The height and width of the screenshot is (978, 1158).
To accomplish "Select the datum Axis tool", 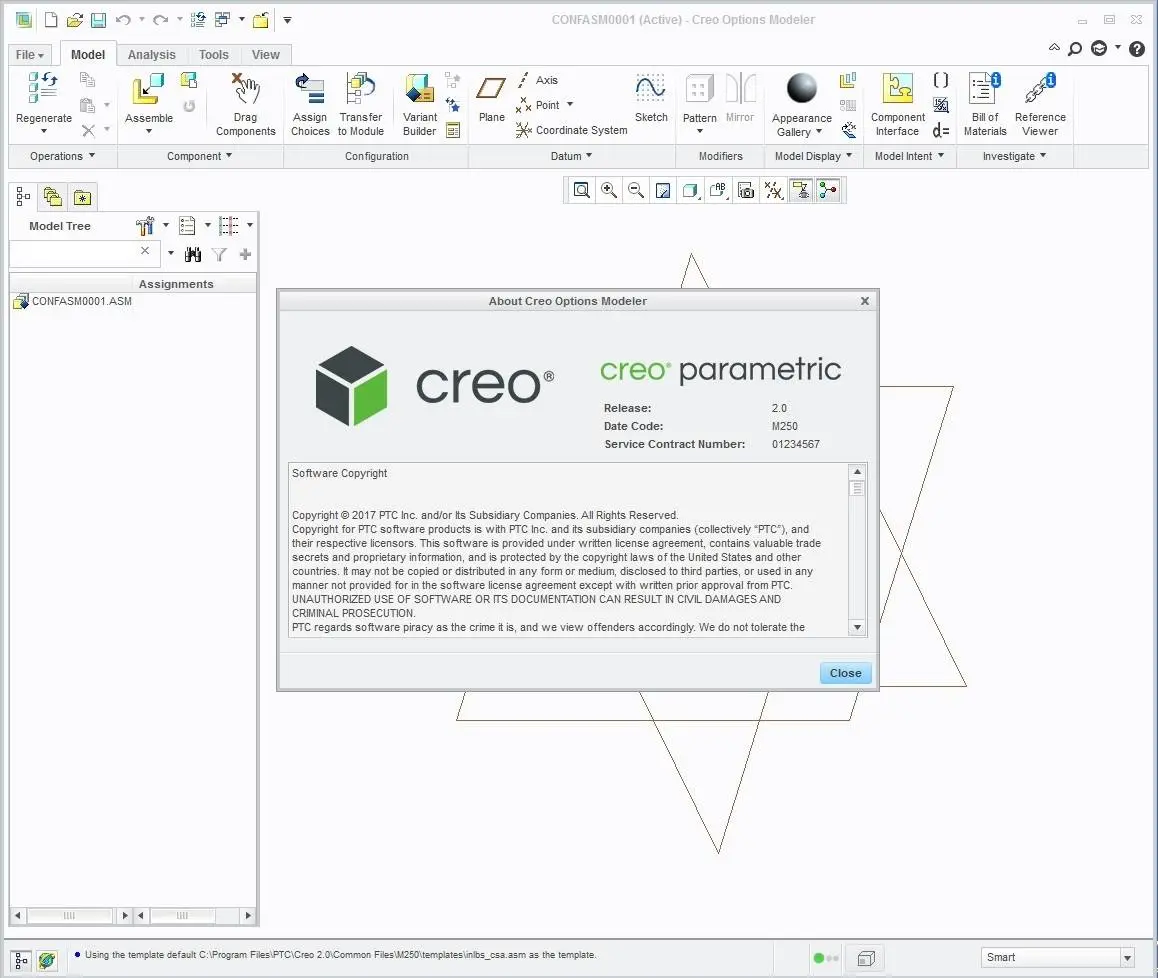I will 538,80.
